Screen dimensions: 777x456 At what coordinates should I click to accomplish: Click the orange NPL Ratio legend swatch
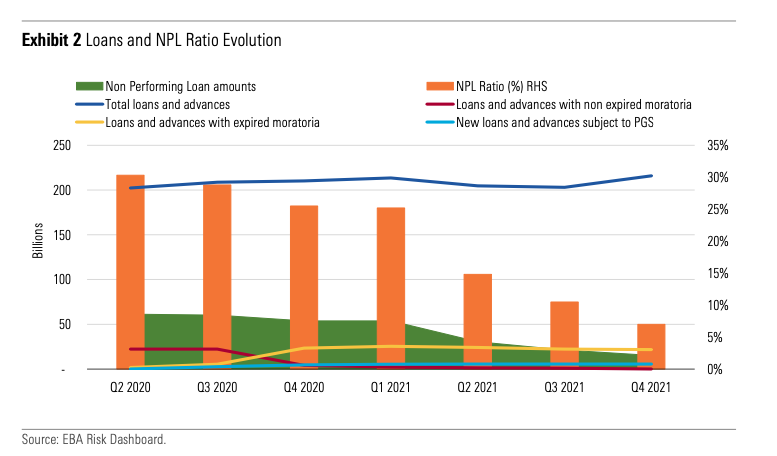coord(437,87)
